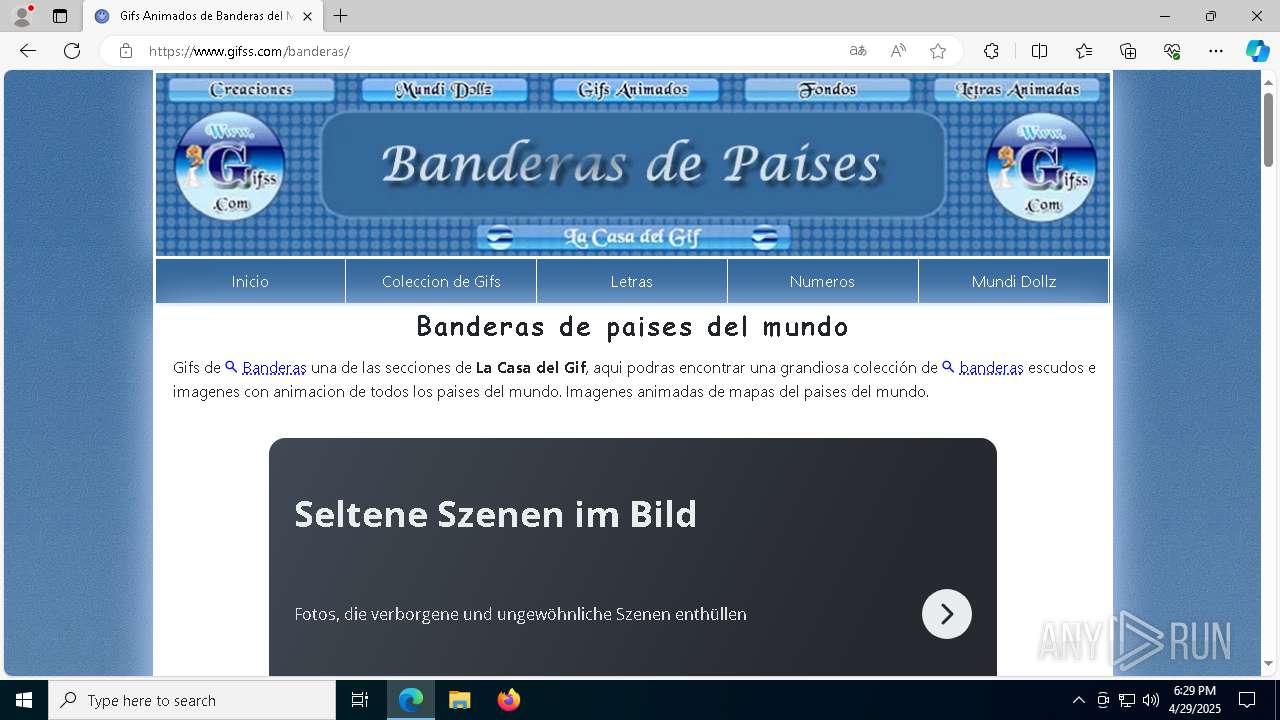Viewport: 1280px width, 720px height.
Task: Open the browser profile icon
Action: [22, 16]
